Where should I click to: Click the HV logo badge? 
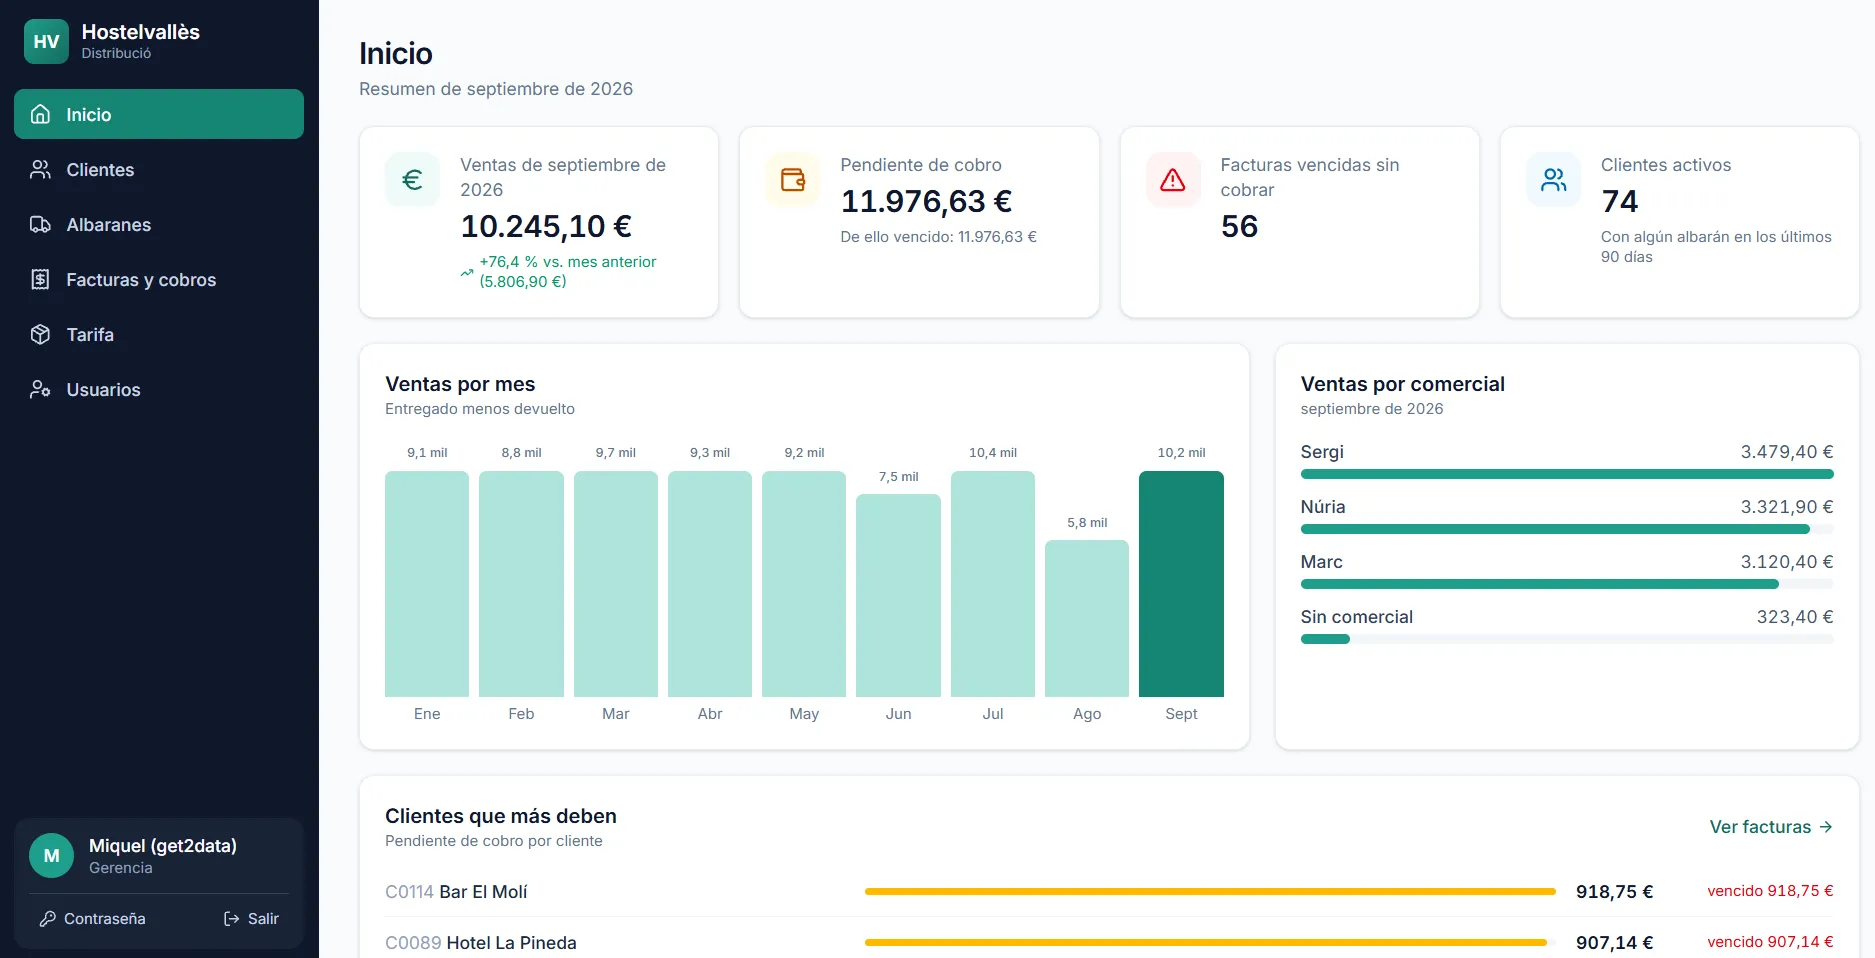tap(46, 41)
